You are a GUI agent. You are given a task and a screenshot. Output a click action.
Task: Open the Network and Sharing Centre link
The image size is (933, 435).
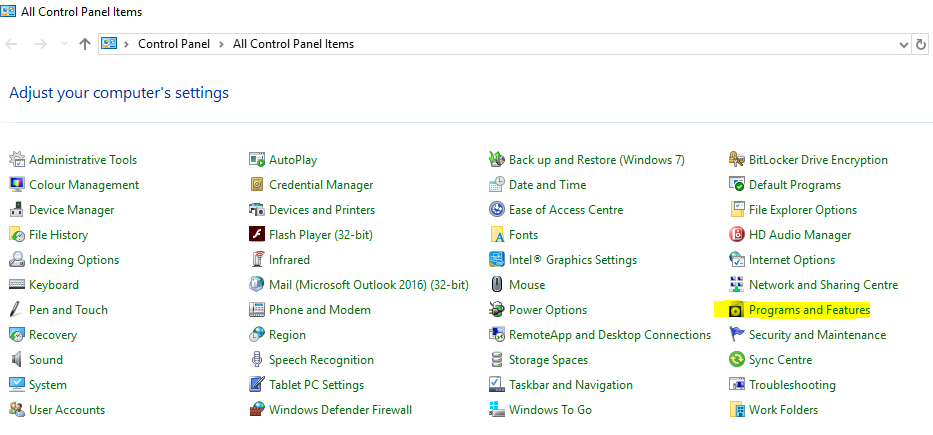coord(823,285)
